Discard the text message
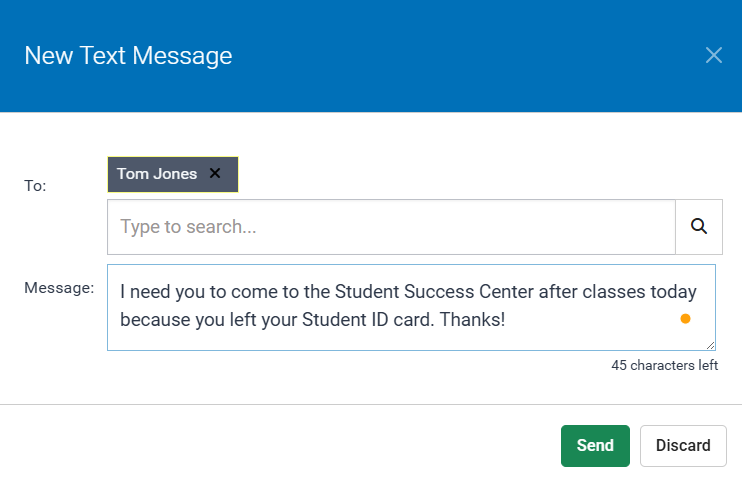This screenshot has width=742, height=485. [683, 446]
